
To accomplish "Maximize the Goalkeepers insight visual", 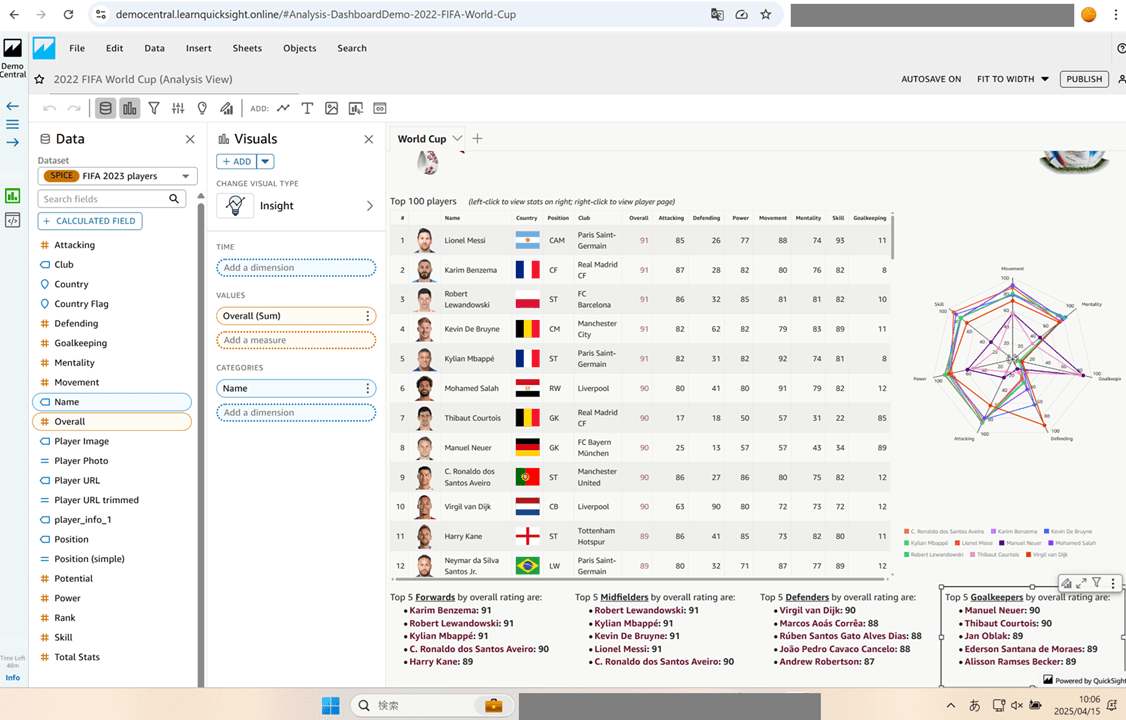I will [1081, 583].
